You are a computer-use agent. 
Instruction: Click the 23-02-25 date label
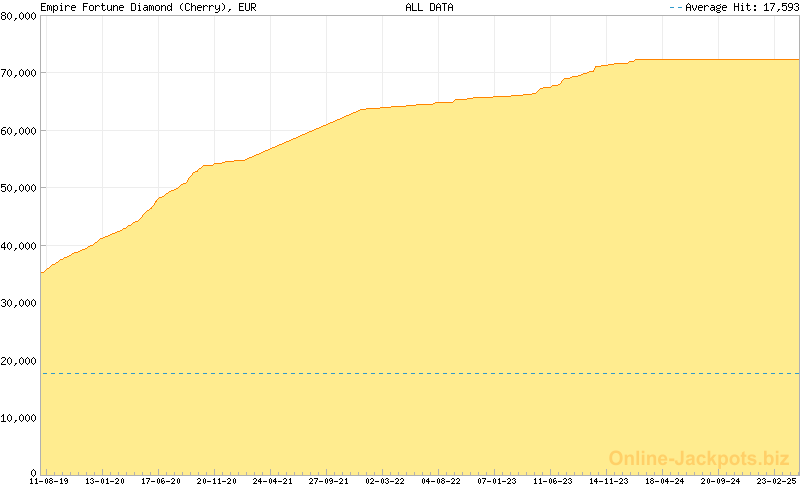click(776, 481)
